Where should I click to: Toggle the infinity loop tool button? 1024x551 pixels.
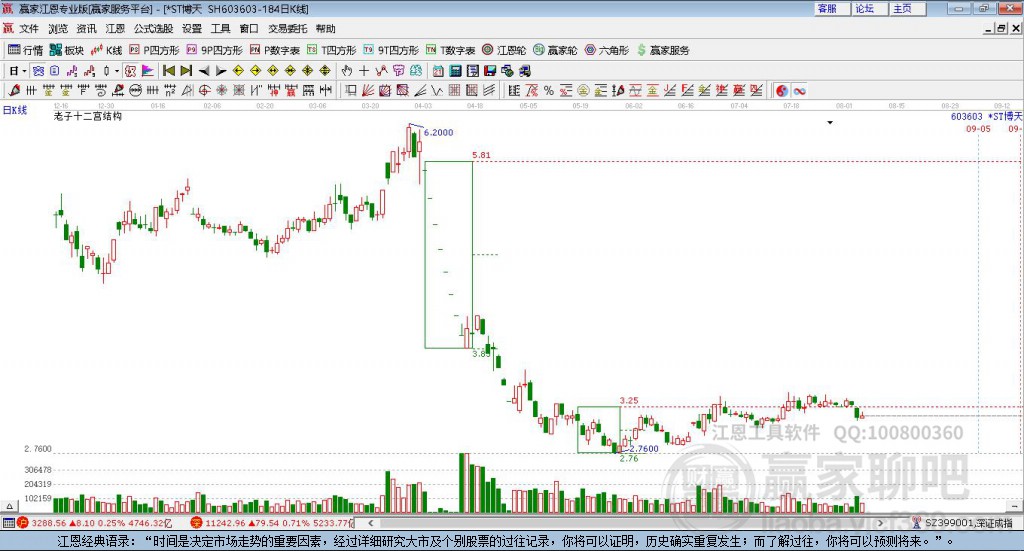(x=799, y=91)
